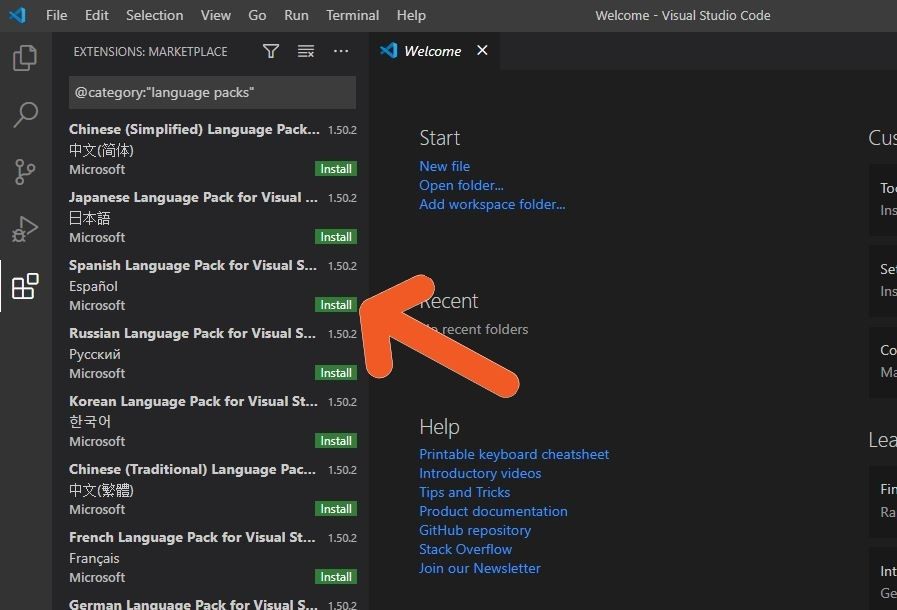Clear extensions search results icon
This screenshot has width=897, height=610.
click(x=306, y=51)
